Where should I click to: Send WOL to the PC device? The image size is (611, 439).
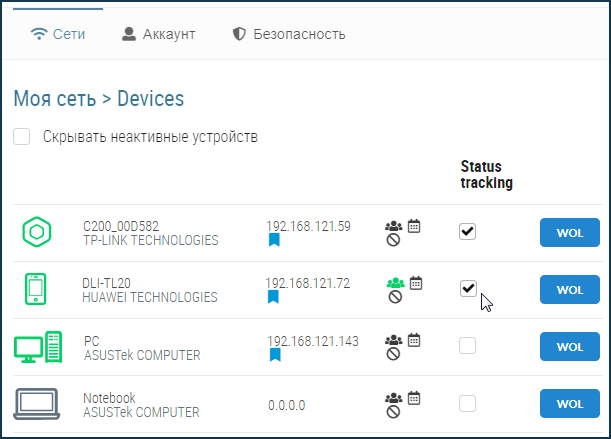pyautogui.click(x=569, y=346)
